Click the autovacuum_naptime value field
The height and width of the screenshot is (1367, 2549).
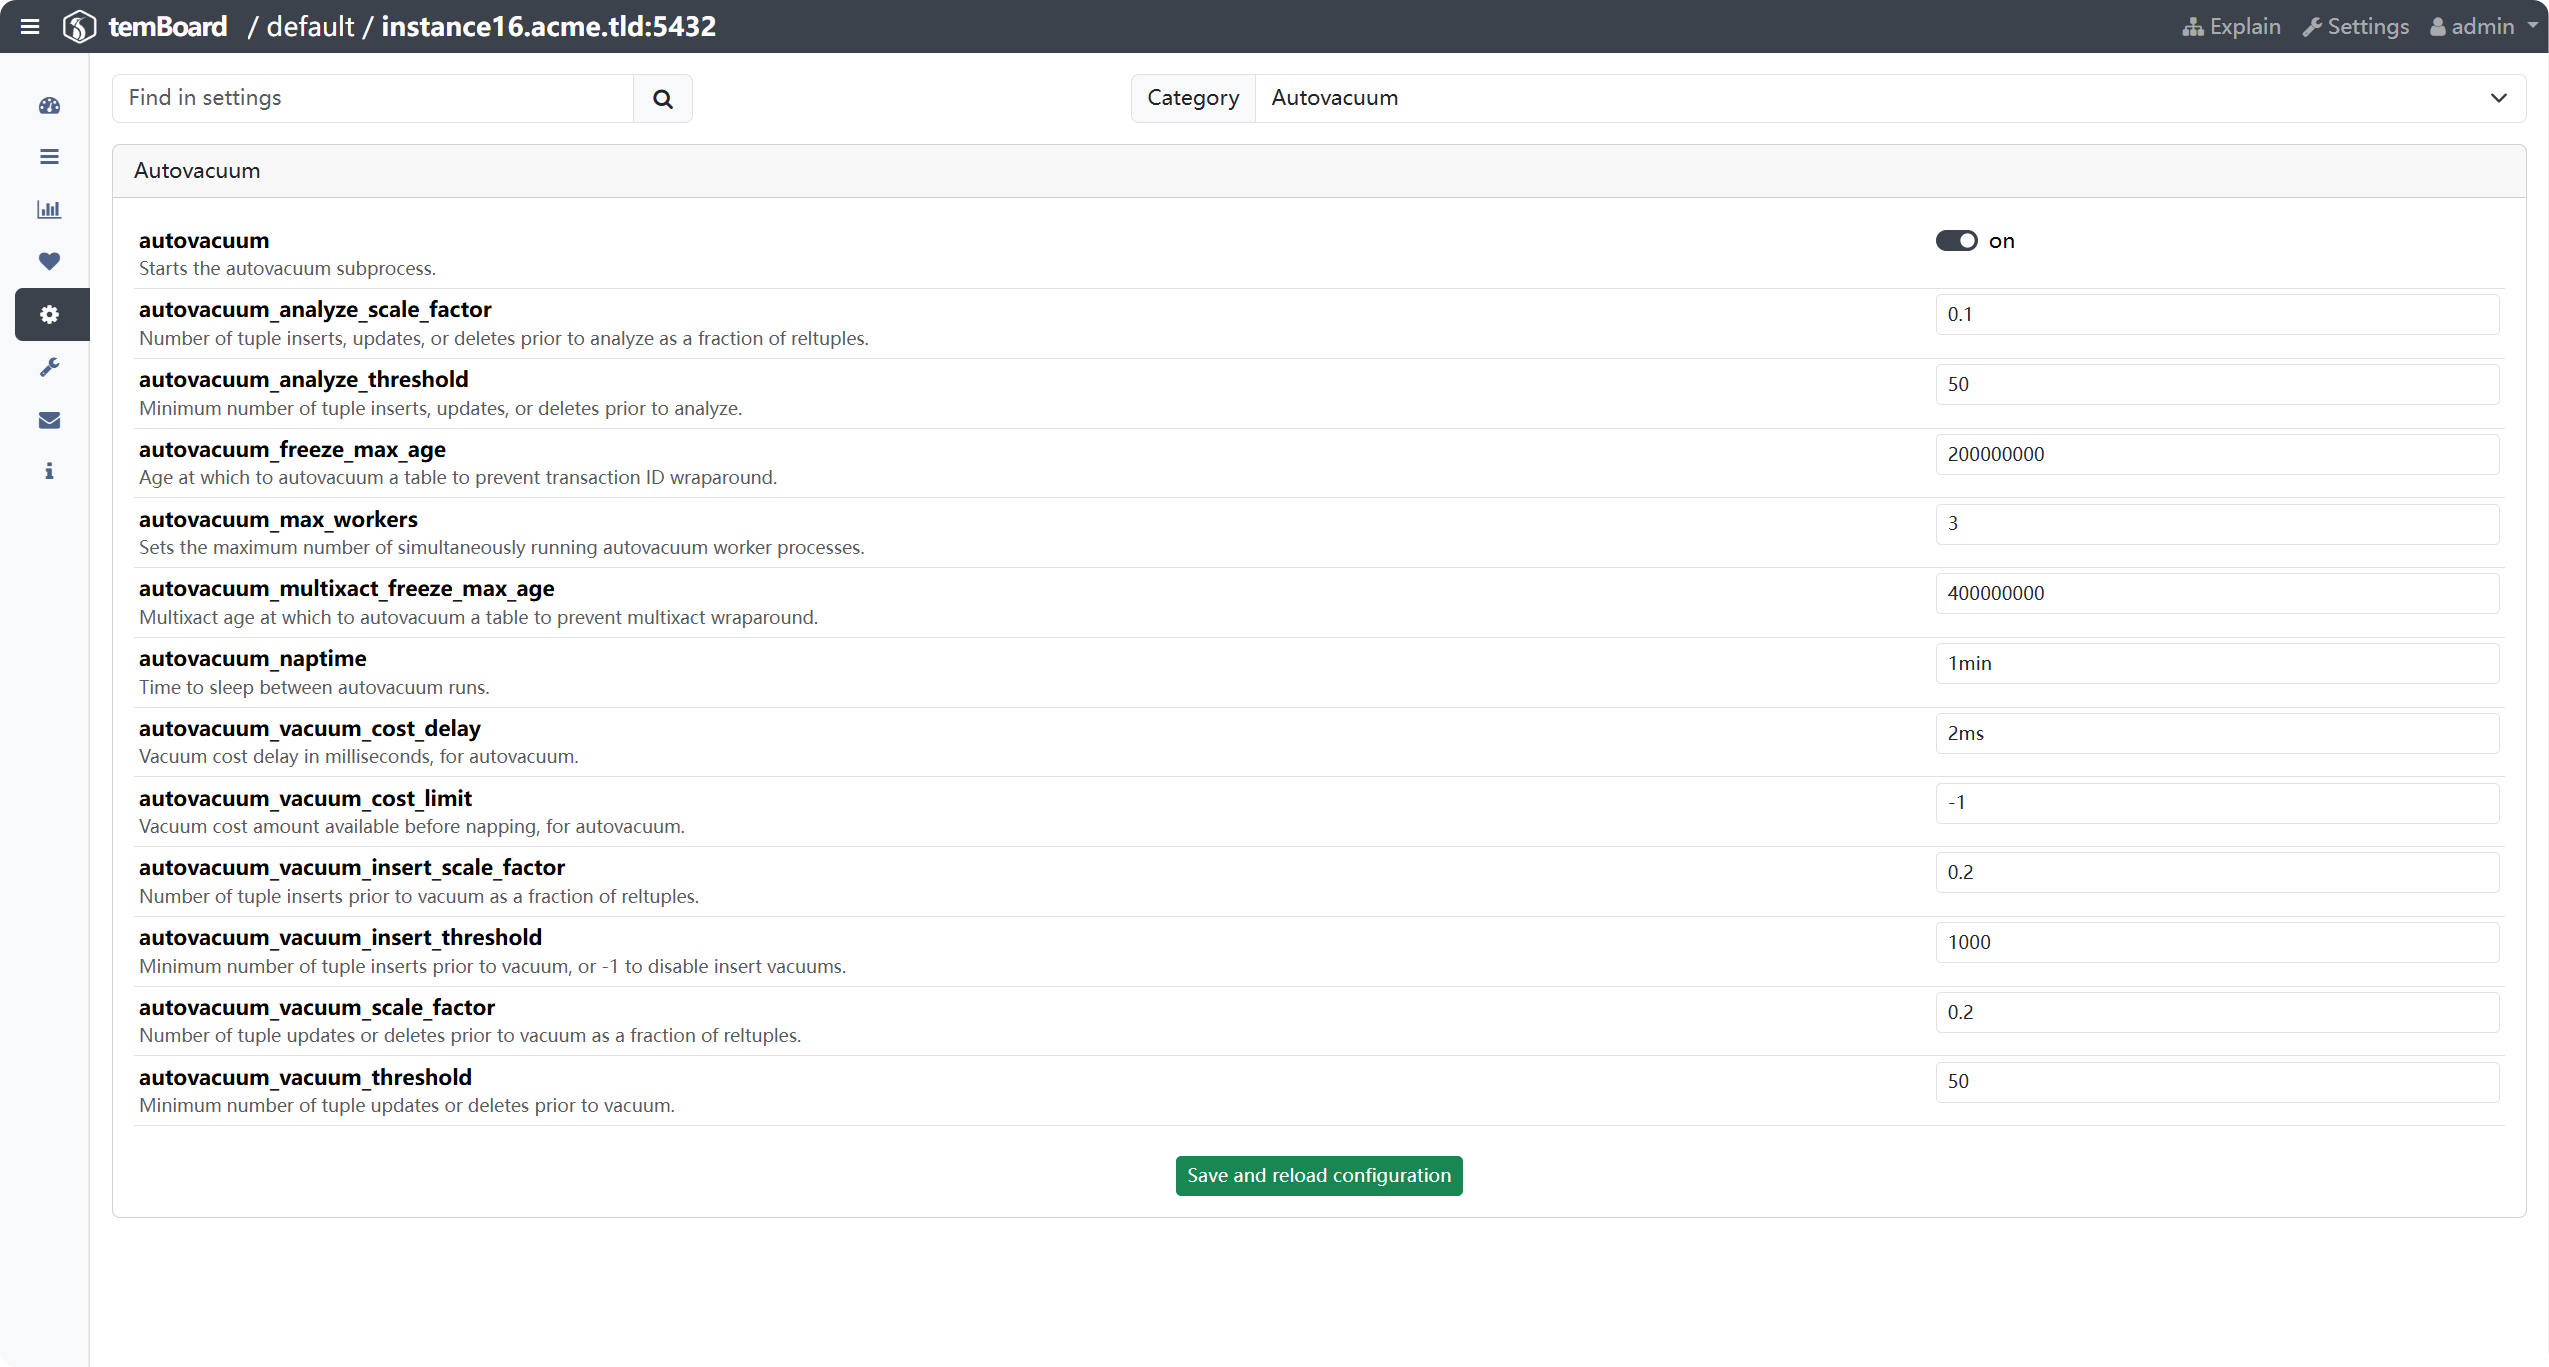(x=2216, y=664)
